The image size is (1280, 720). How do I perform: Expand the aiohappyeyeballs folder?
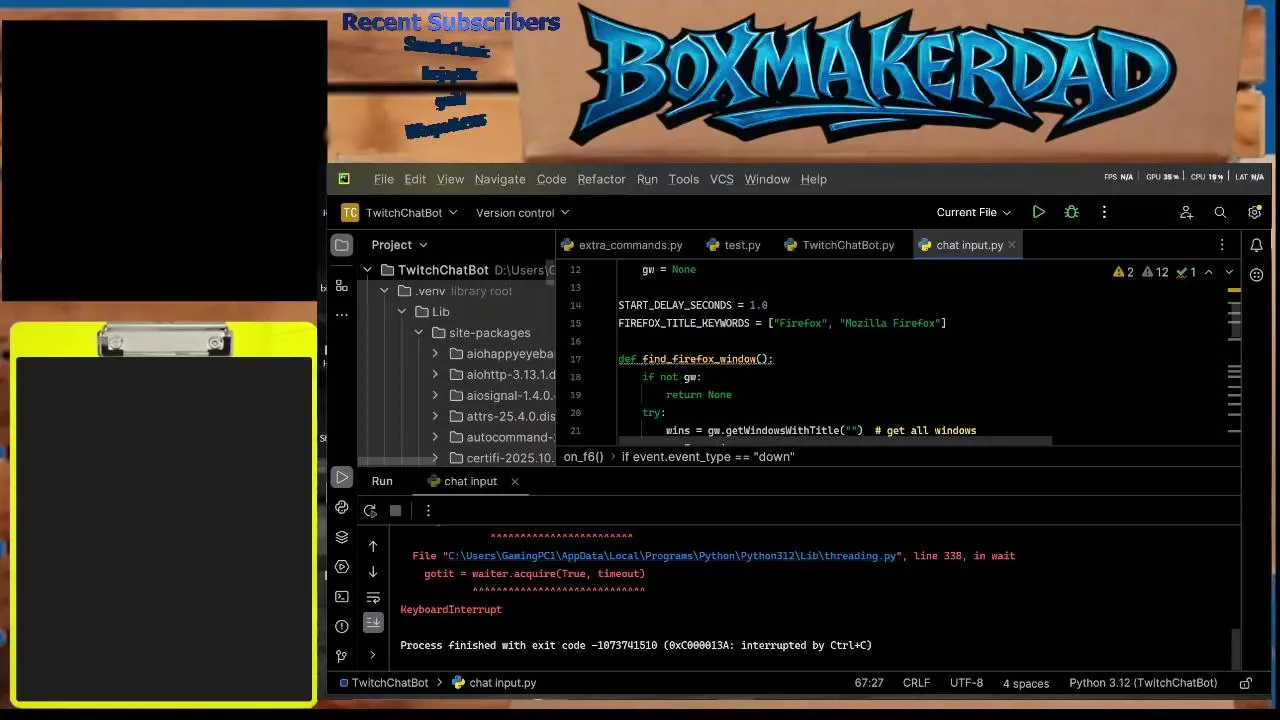pos(435,354)
